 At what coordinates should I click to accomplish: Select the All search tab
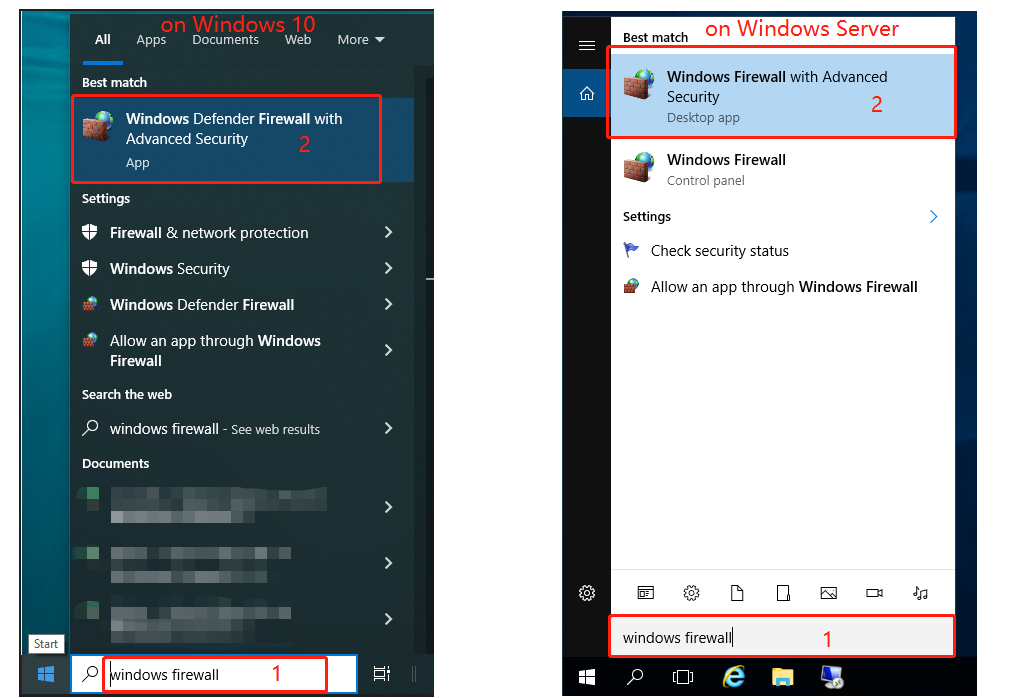tap(103, 40)
